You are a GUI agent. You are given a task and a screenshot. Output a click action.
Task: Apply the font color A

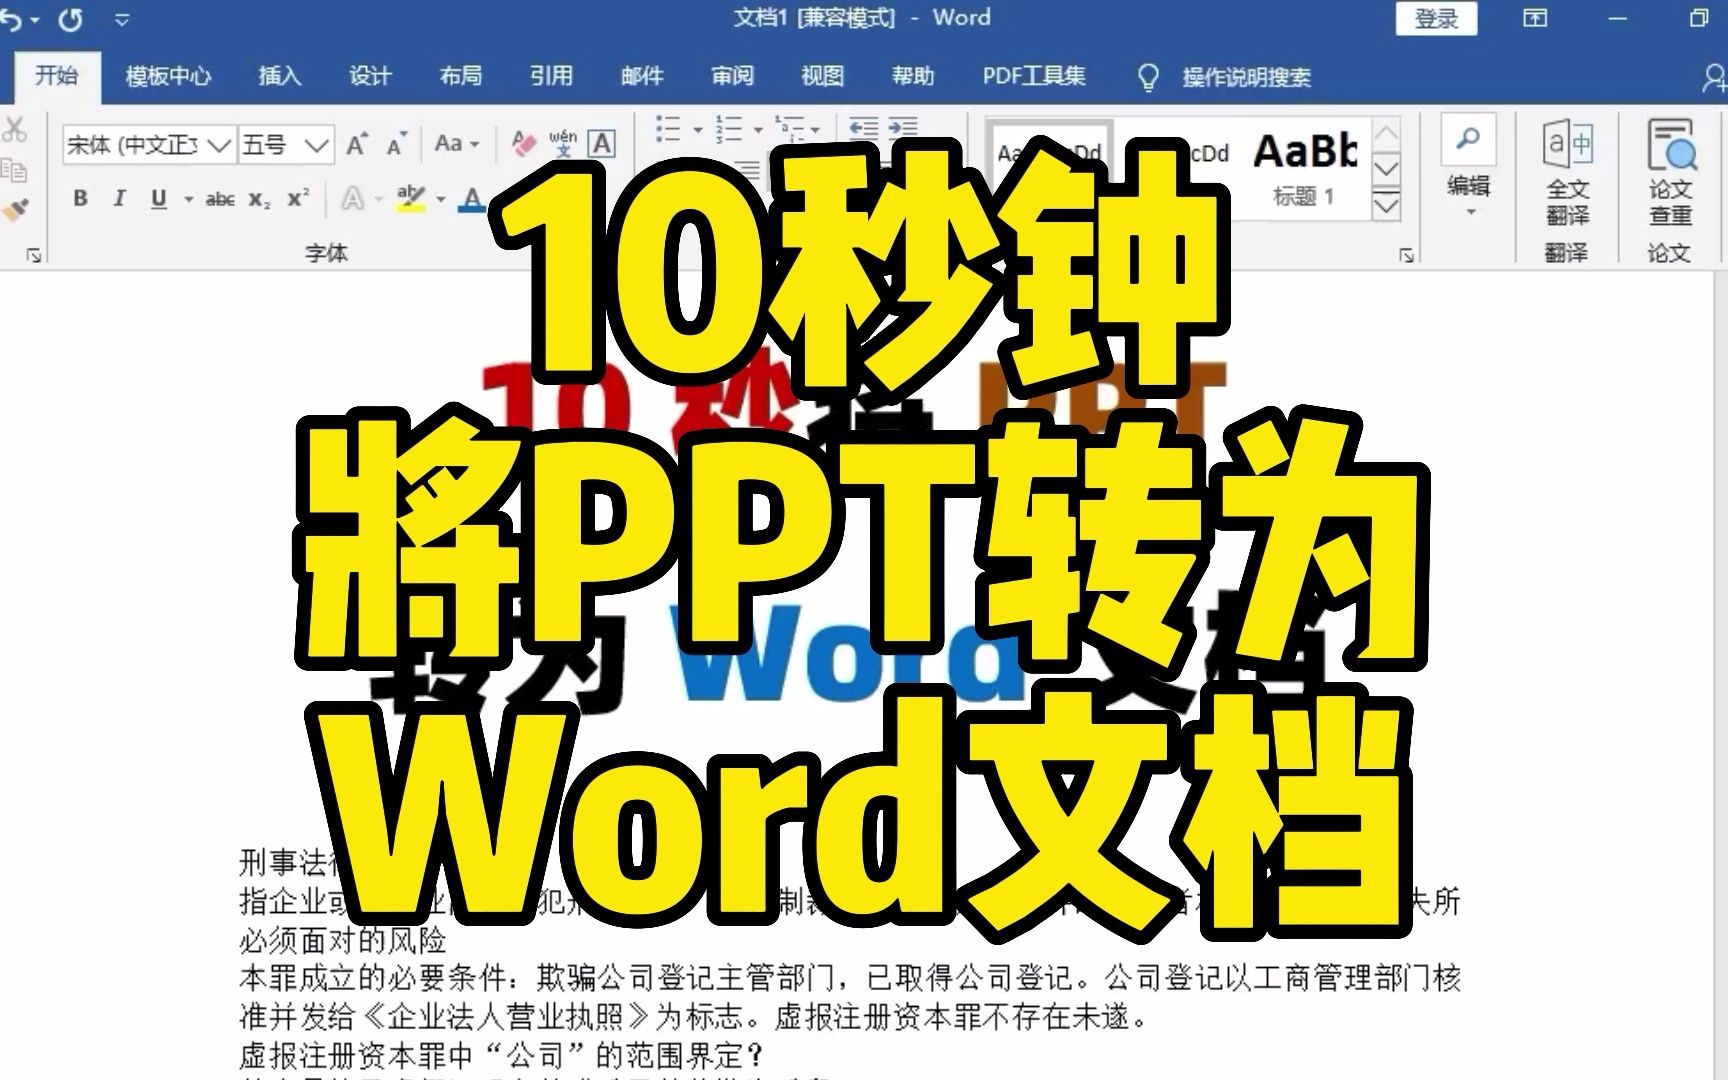pos(472,198)
